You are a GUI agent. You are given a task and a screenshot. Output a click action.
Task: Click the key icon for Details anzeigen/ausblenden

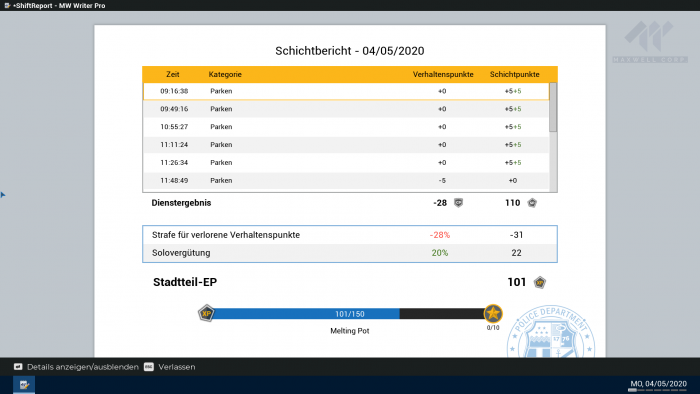(18, 367)
